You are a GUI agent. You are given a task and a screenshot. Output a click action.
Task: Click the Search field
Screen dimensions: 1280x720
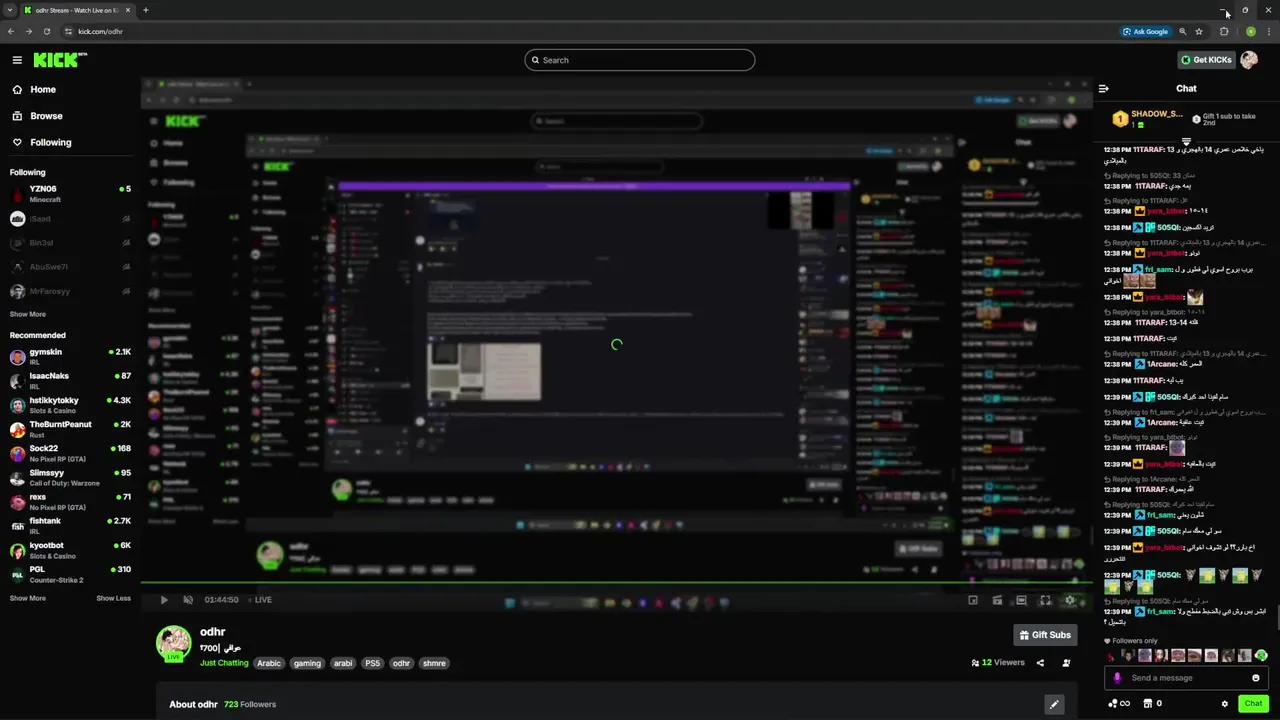pyautogui.click(x=640, y=60)
